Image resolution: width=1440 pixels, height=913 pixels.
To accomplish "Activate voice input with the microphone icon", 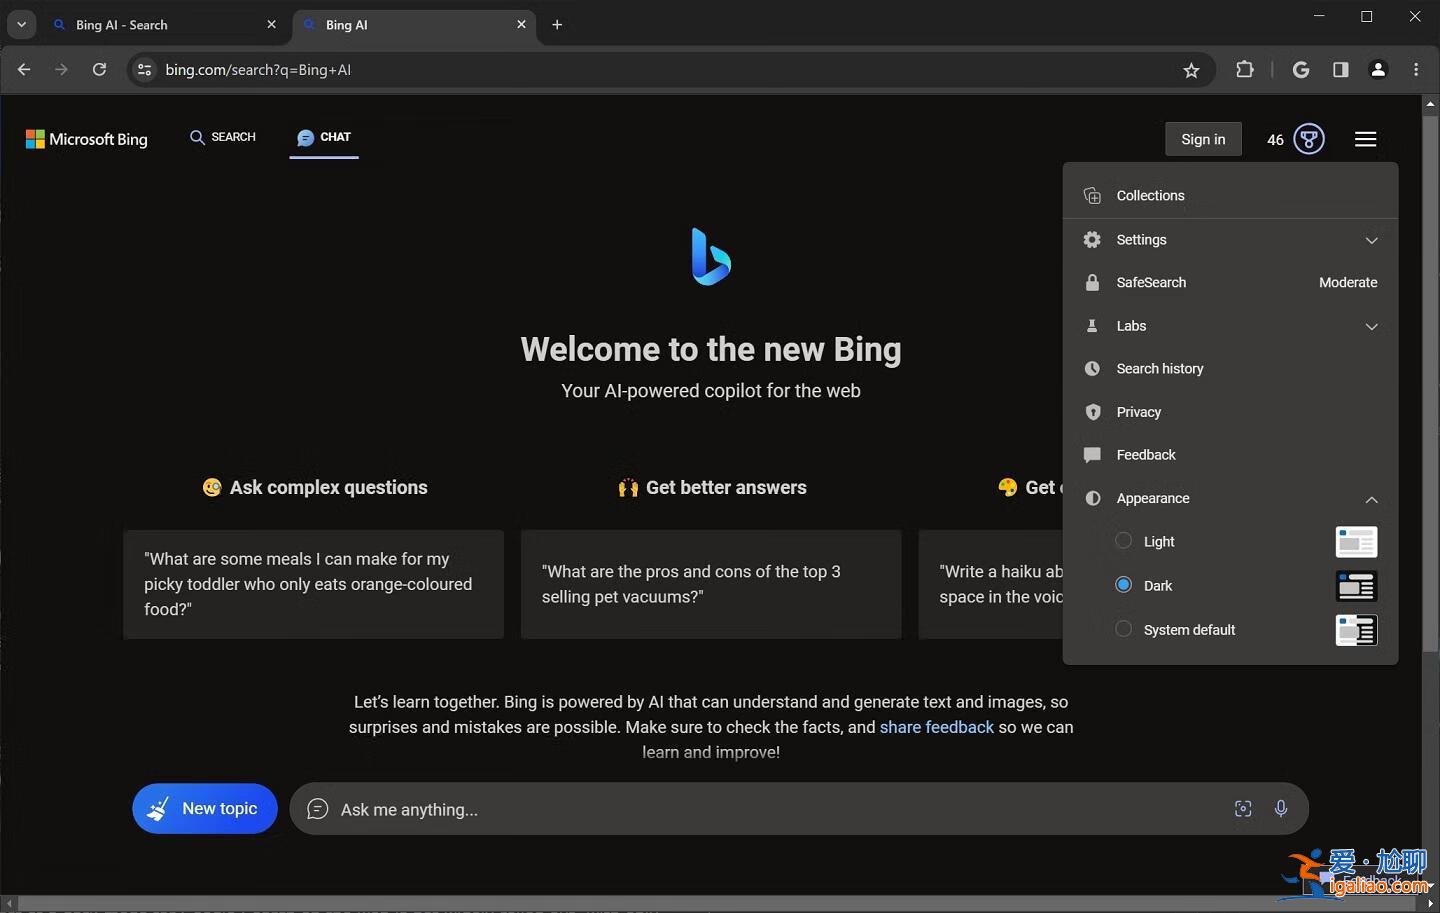I will 1281,809.
